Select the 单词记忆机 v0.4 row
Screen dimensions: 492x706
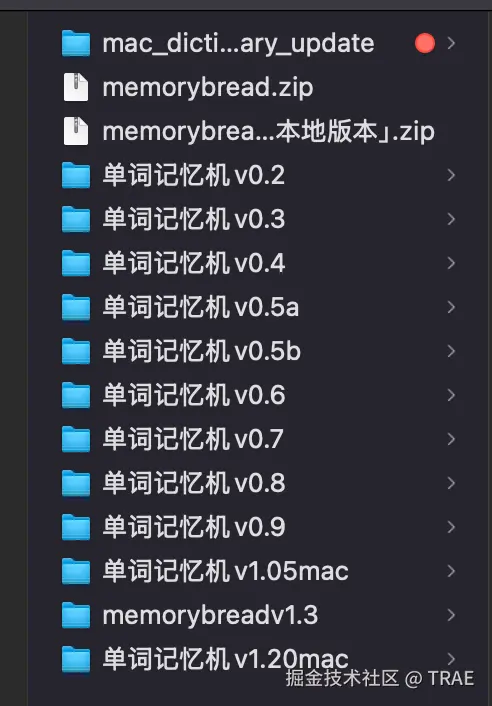tap(259, 263)
